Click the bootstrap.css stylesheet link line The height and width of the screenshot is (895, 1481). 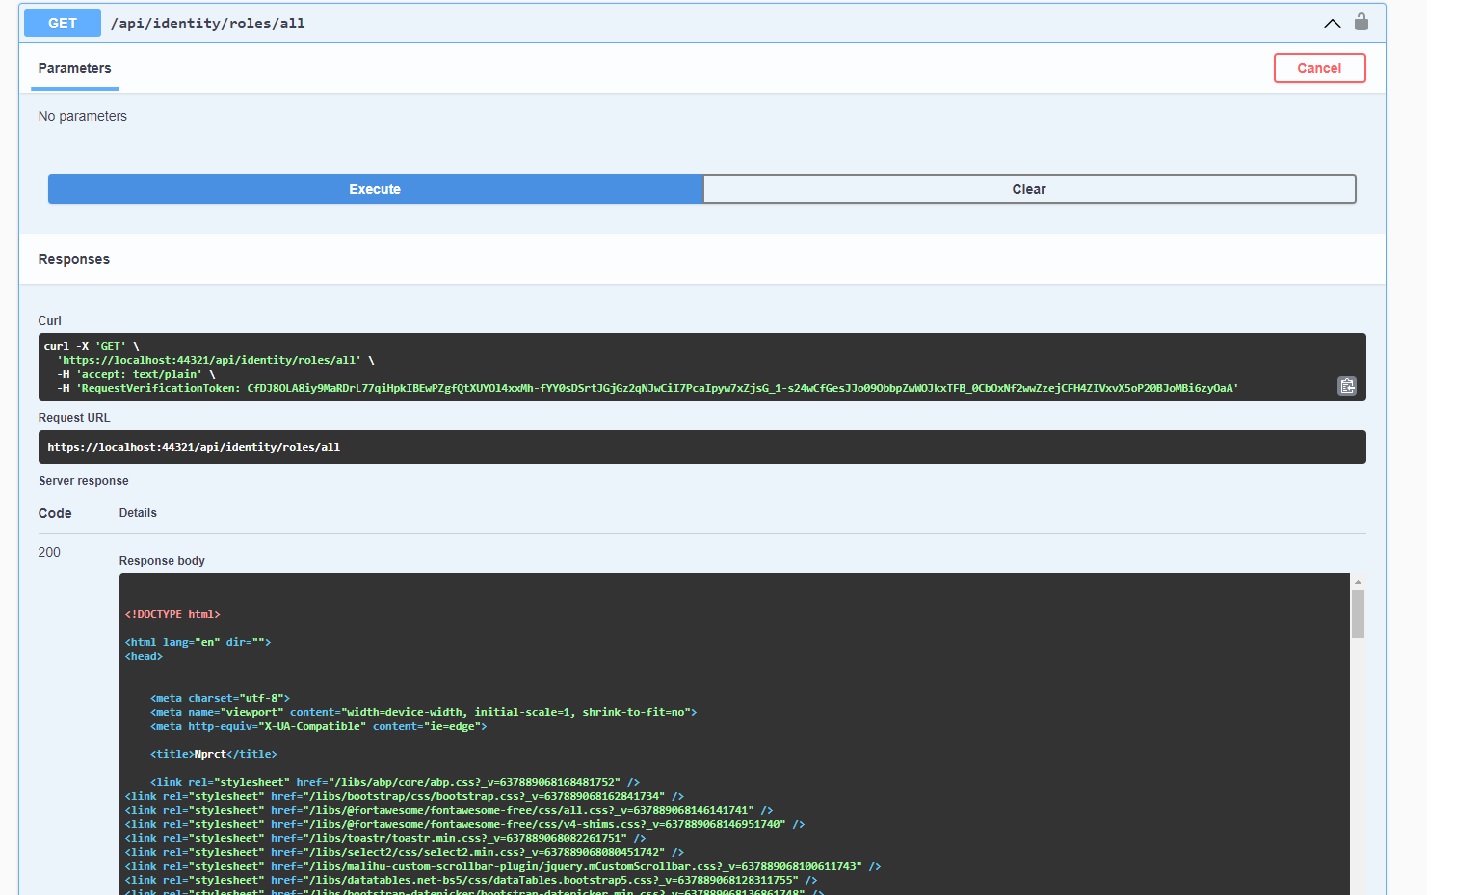pyautogui.click(x=405, y=796)
